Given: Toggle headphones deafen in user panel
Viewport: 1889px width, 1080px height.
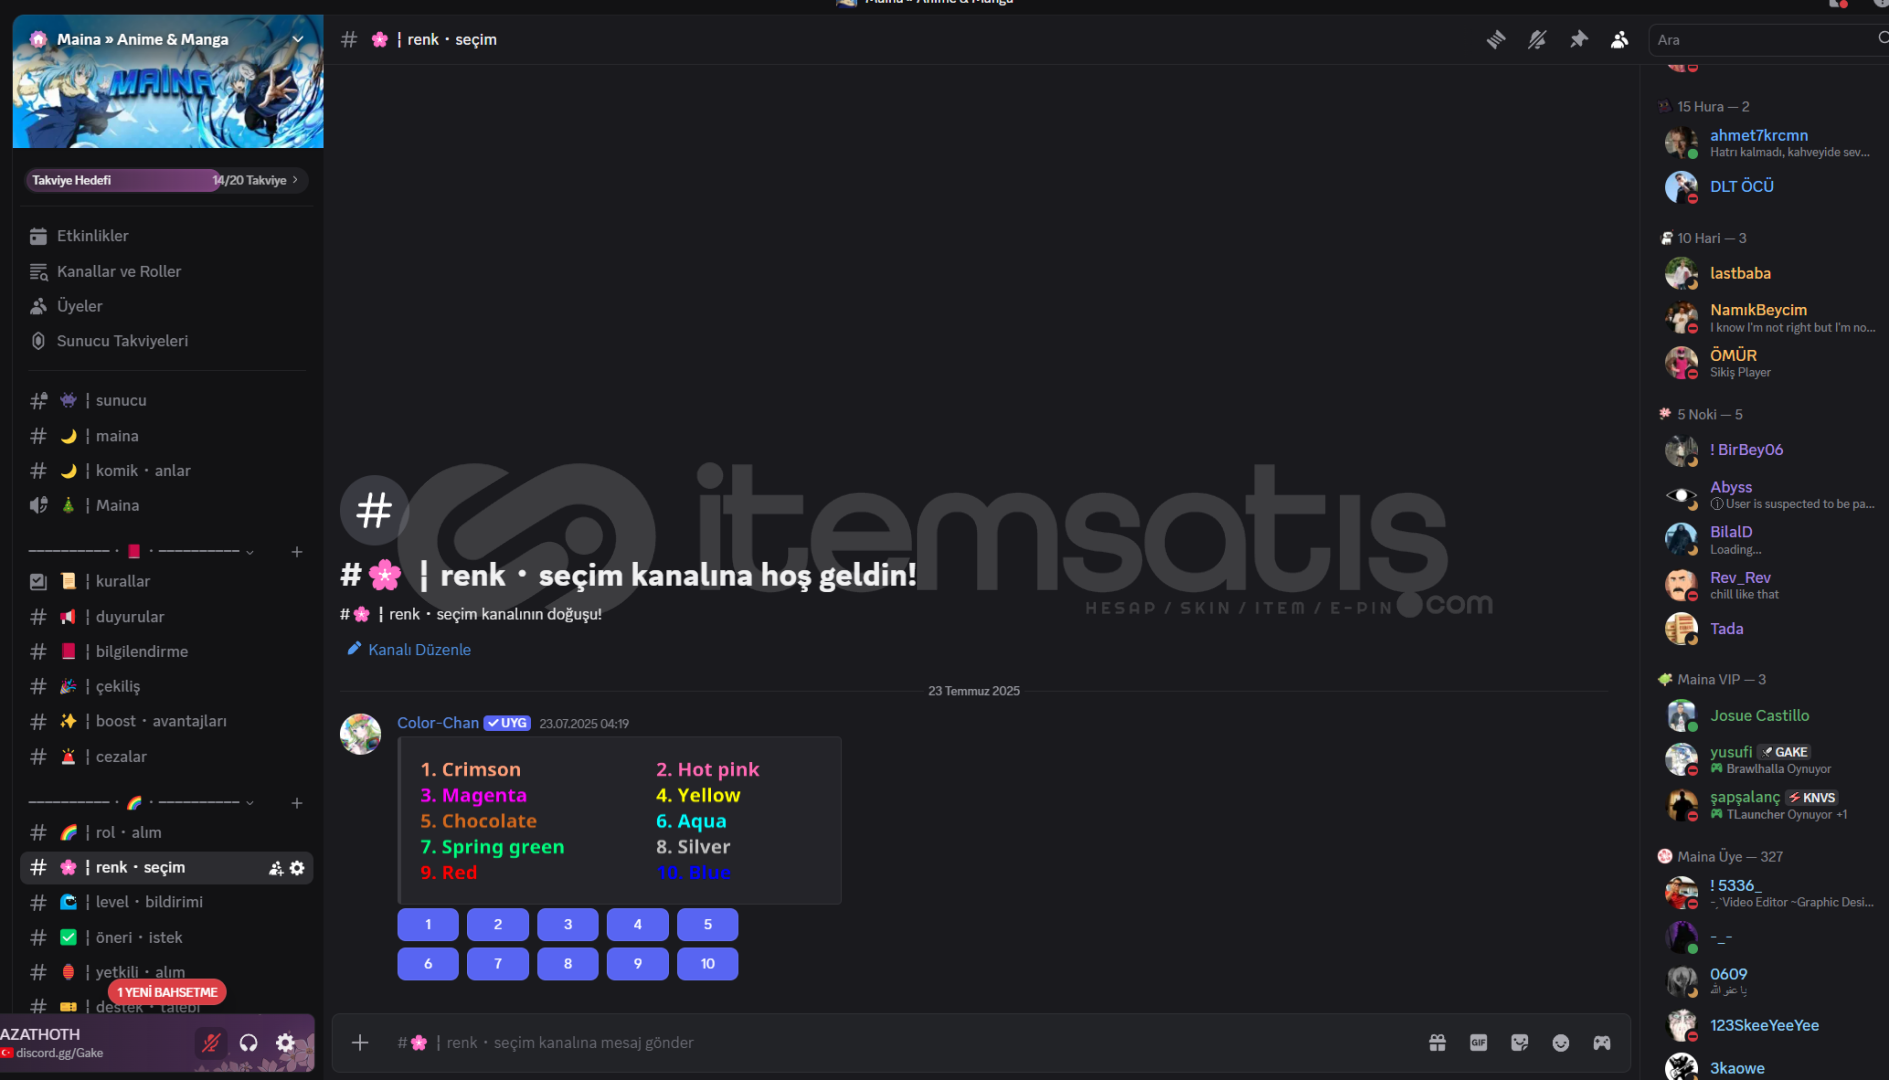Looking at the screenshot, I should point(248,1043).
